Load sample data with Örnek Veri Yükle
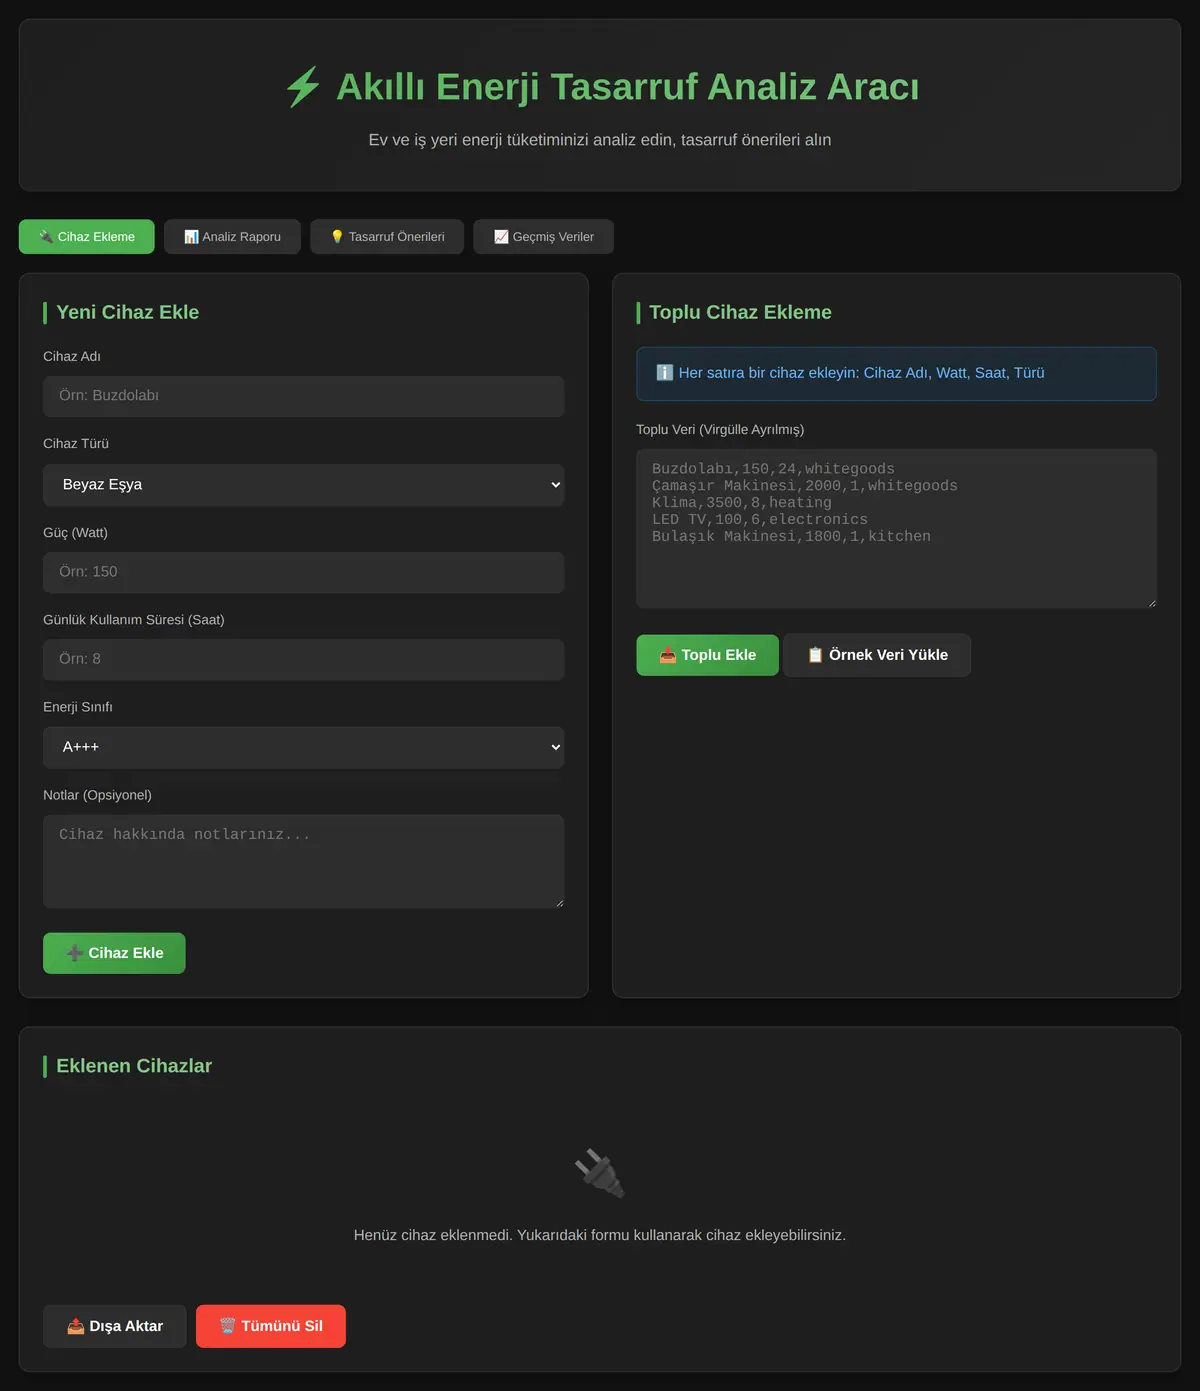 pyautogui.click(x=877, y=655)
